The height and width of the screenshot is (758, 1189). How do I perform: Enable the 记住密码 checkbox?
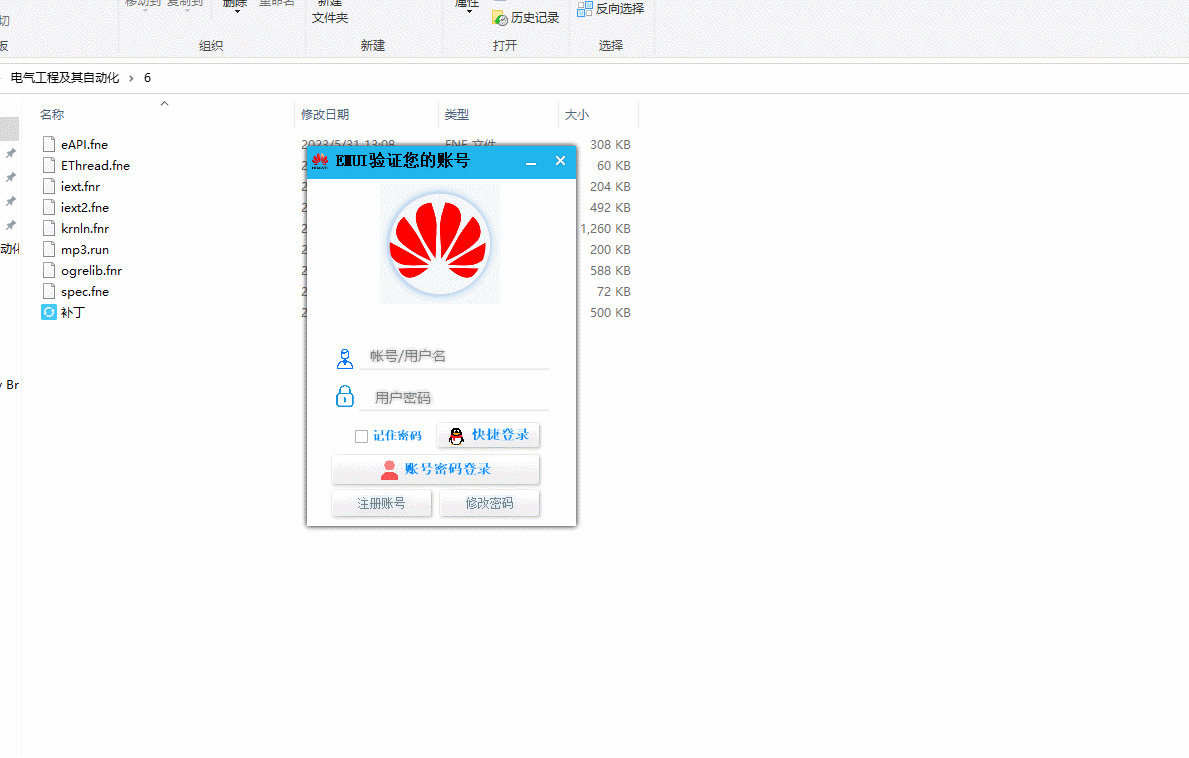tap(361, 436)
